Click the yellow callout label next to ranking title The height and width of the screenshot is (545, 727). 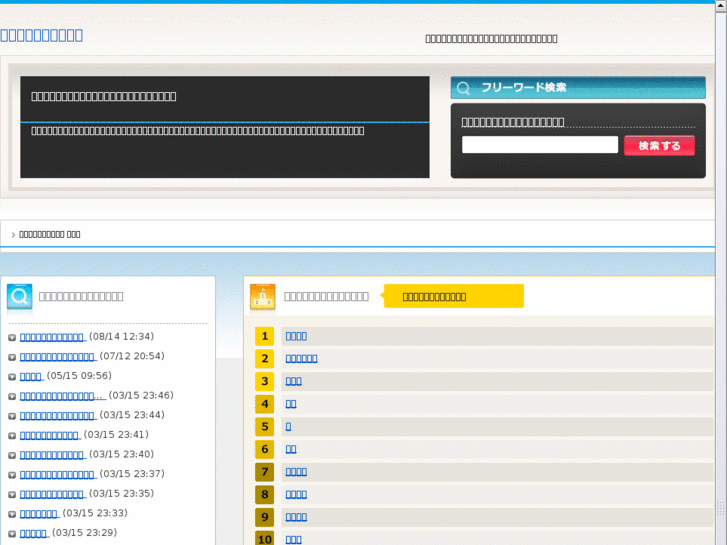tap(453, 296)
